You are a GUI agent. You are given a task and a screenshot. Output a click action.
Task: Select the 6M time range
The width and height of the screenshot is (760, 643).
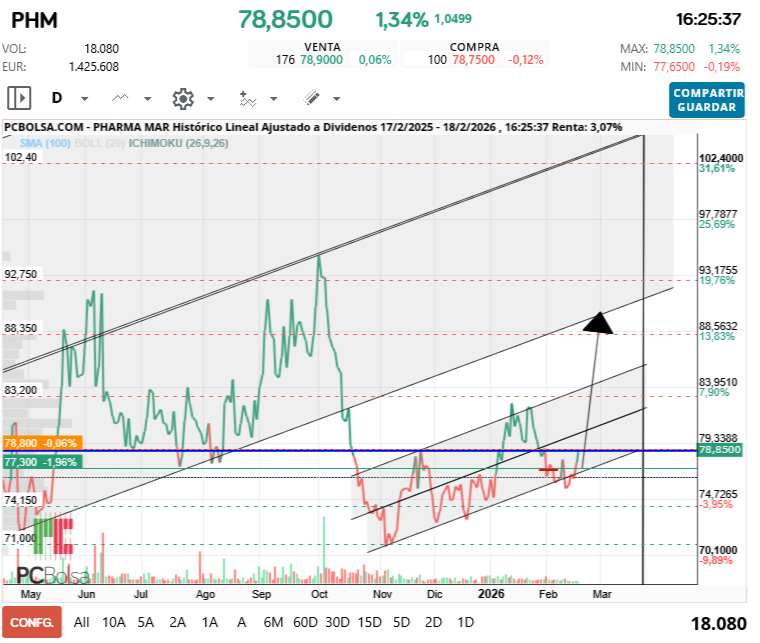pyautogui.click(x=273, y=621)
